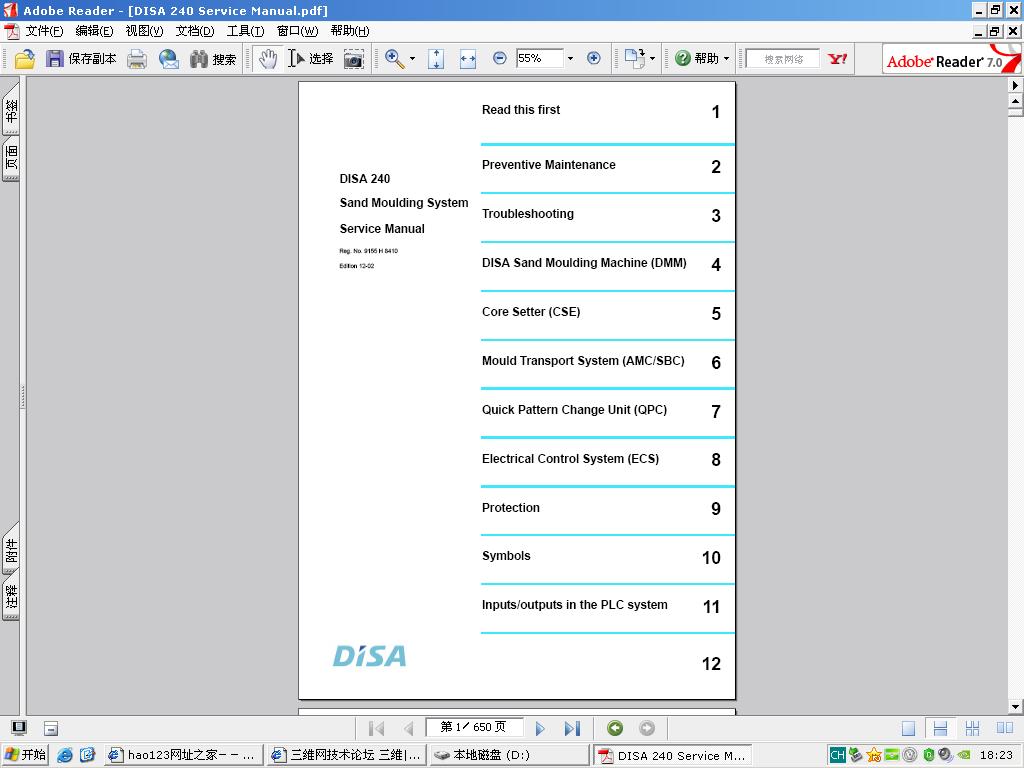Click the Search (搜索) binoculars button
1024x768 pixels.
click(213, 59)
